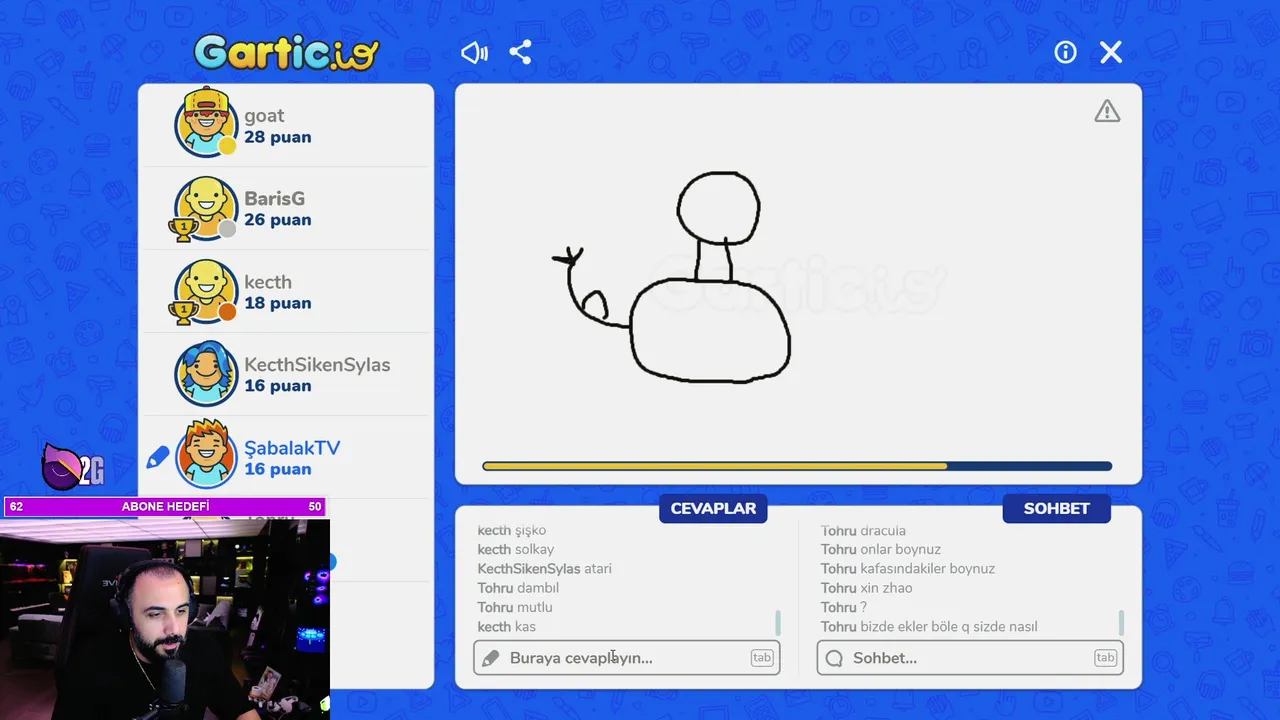Select KecthSikenSylas's avatar
Viewport: 1280px width, 720px height.
point(206,373)
